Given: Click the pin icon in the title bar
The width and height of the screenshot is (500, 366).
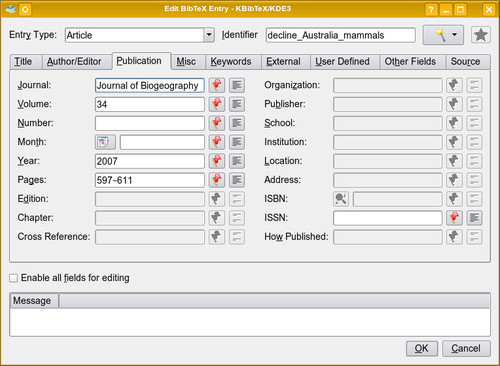Looking at the screenshot, I should tap(25, 9).
